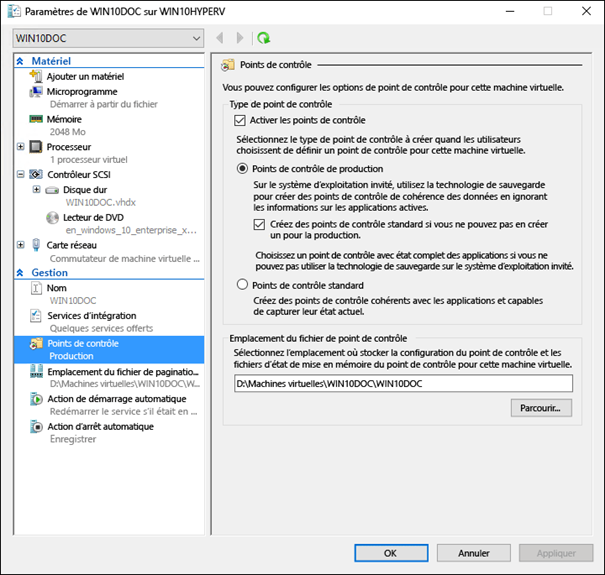The height and width of the screenshot is (575, 605).
Task: Click the checkpoint file location path field
Action: pyautogui.click(x=403, y=384)
